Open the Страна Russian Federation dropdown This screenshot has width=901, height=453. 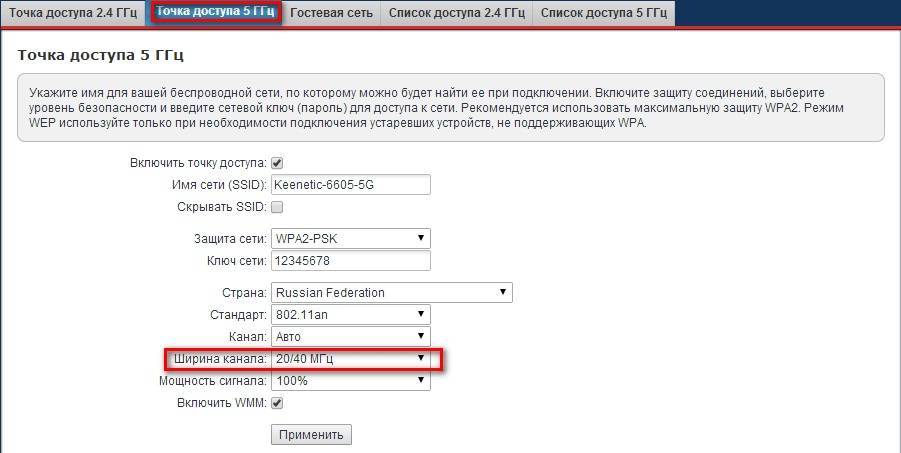[391, 293]
